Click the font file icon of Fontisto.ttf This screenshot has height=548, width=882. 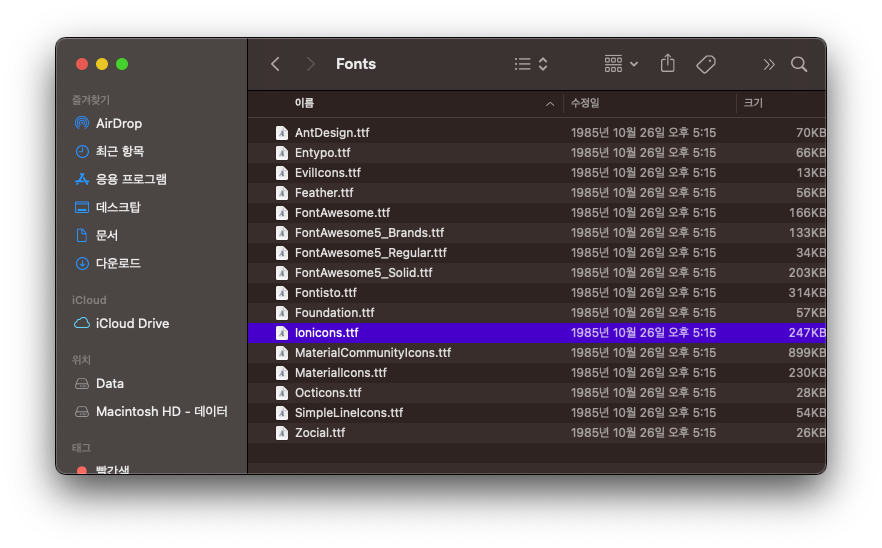pyautogui.click(x=282, y=293)
